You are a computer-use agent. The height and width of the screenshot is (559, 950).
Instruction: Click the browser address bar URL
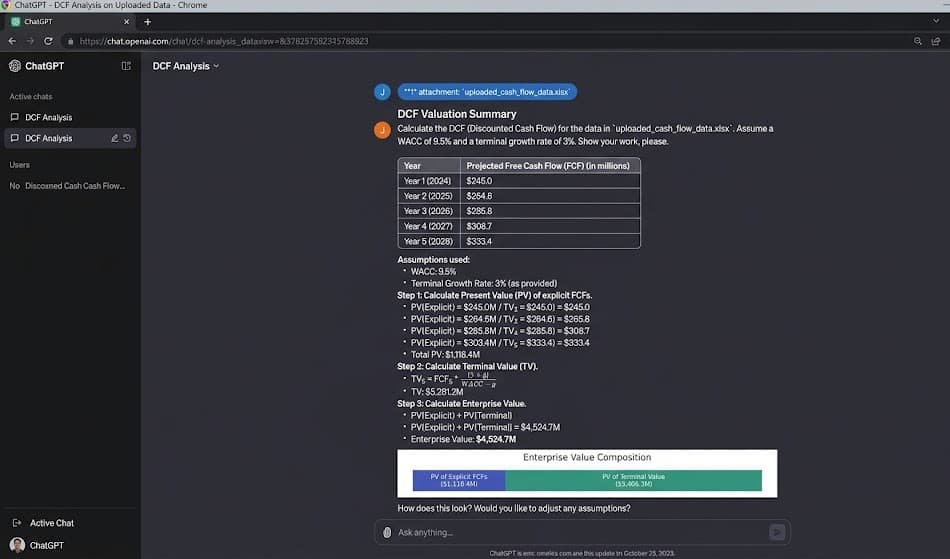click(224, 41)
